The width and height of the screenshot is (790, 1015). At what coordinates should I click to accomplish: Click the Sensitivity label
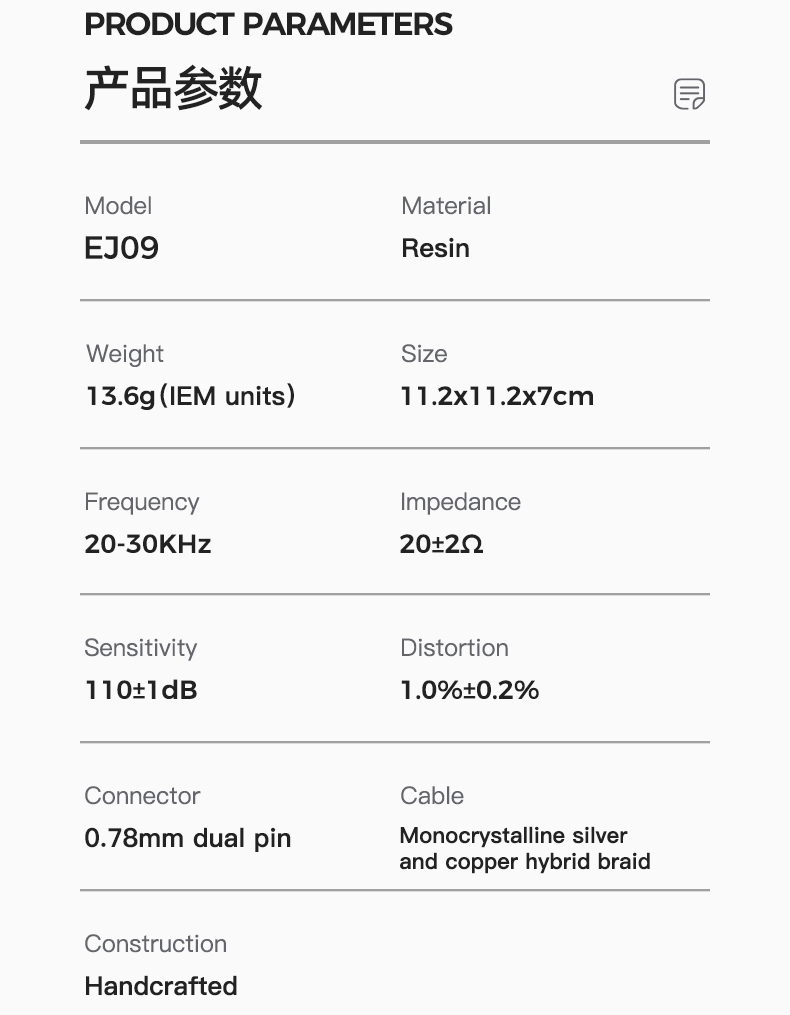(x=141, y=648)
